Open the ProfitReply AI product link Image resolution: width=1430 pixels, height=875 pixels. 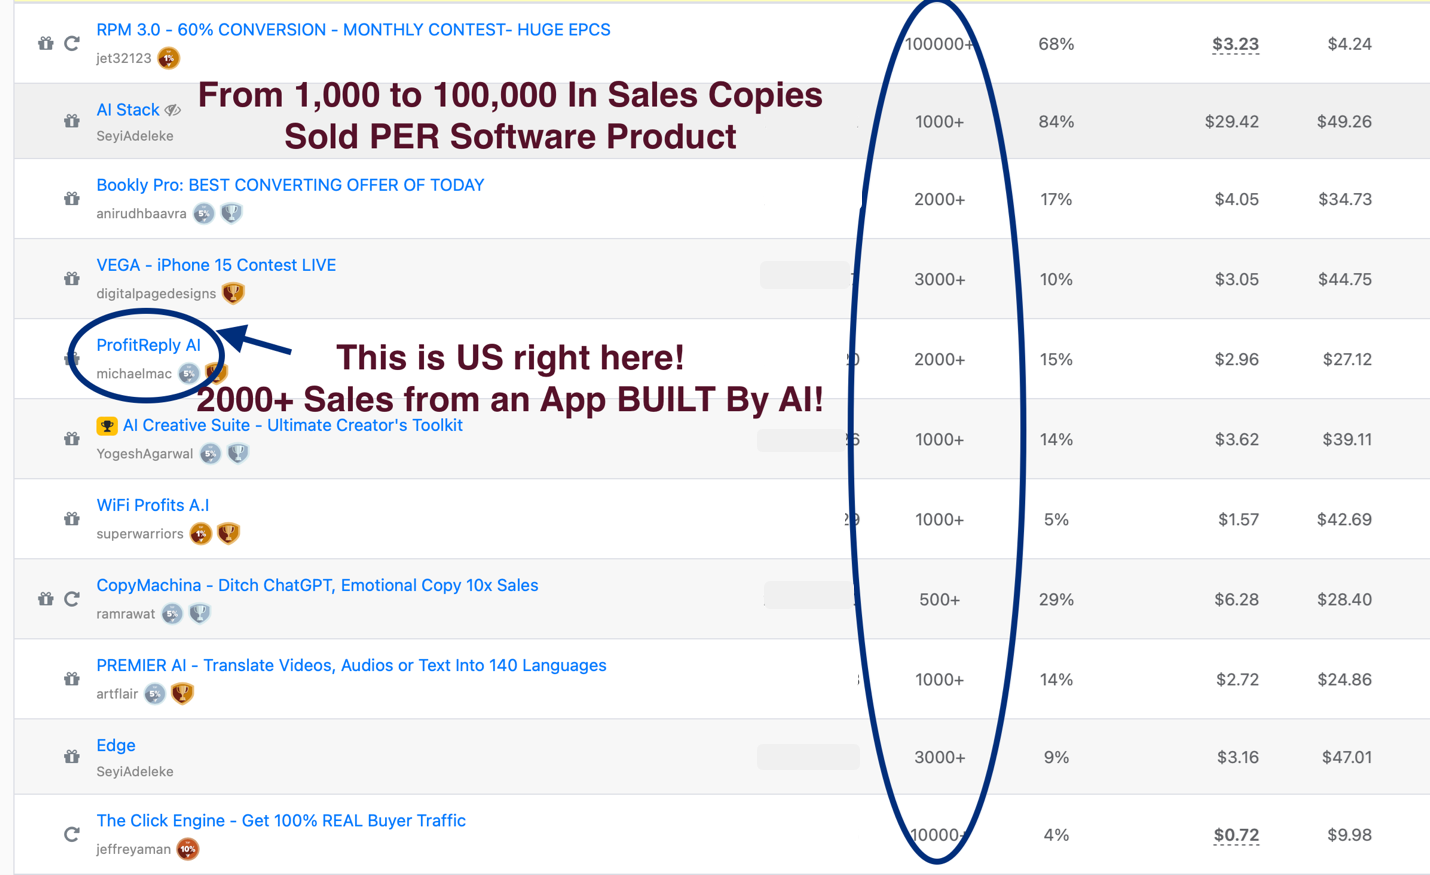coord(148,345)
